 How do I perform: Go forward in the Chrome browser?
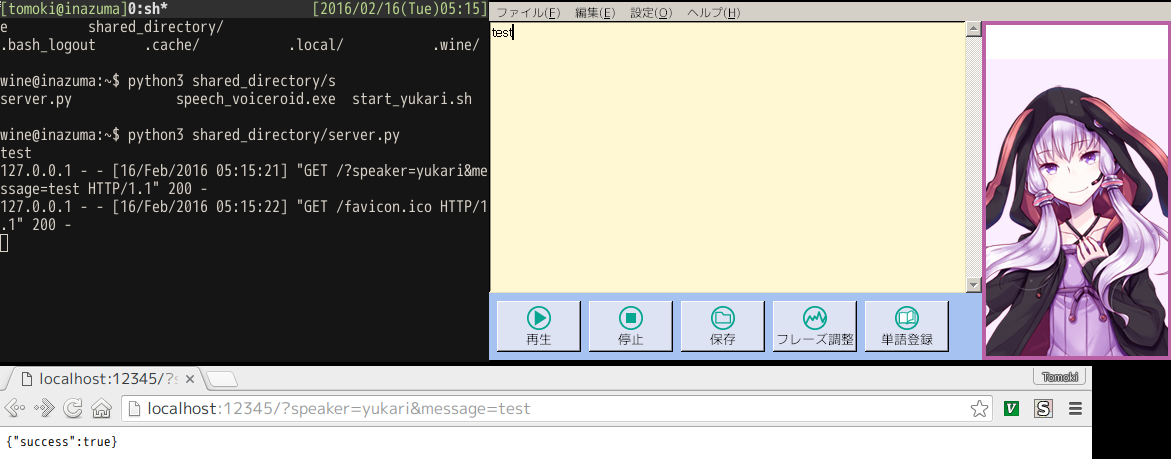click(x=45, y=408)
